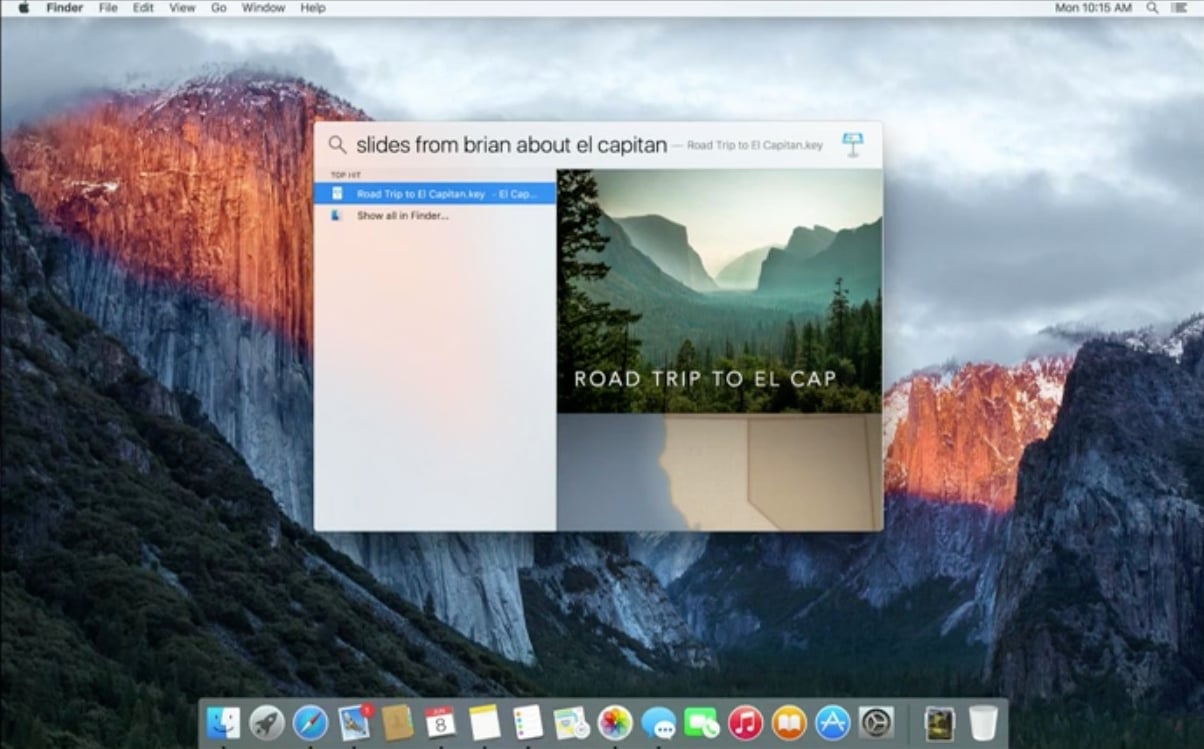This screenshot has width=1204, height=749.
Task: Open the Help menu
Action: coord(313,7)
